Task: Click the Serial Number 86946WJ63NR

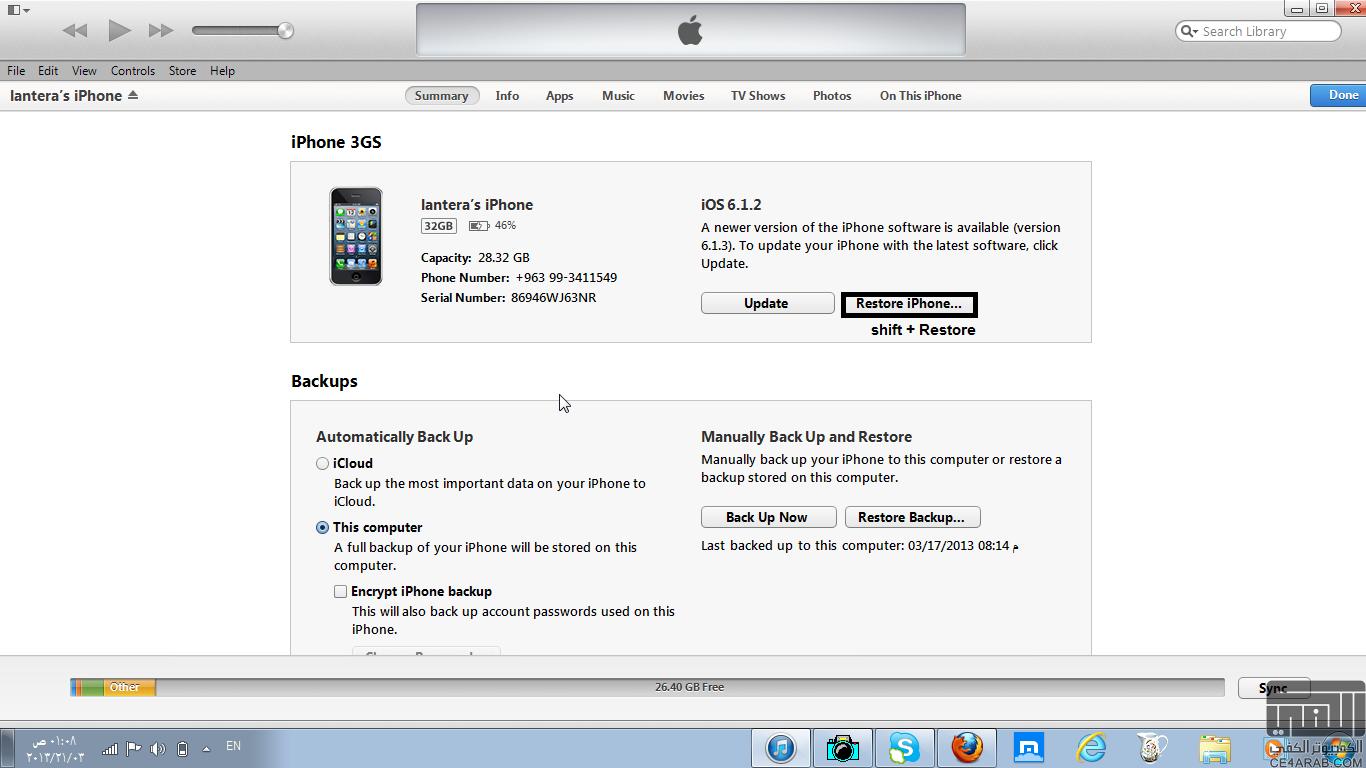Action: [553, 298]
